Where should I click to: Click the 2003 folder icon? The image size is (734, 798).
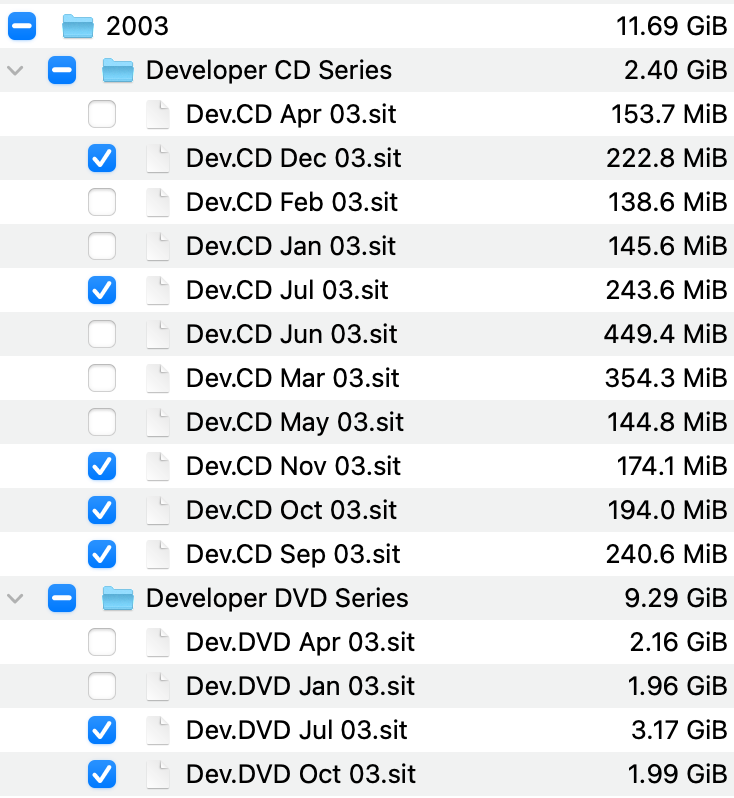pyautogui.click(x=77, y=26)
